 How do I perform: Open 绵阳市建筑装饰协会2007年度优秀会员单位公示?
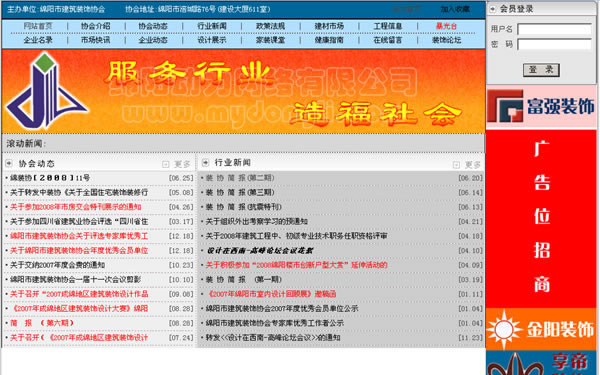coord(282,309)
